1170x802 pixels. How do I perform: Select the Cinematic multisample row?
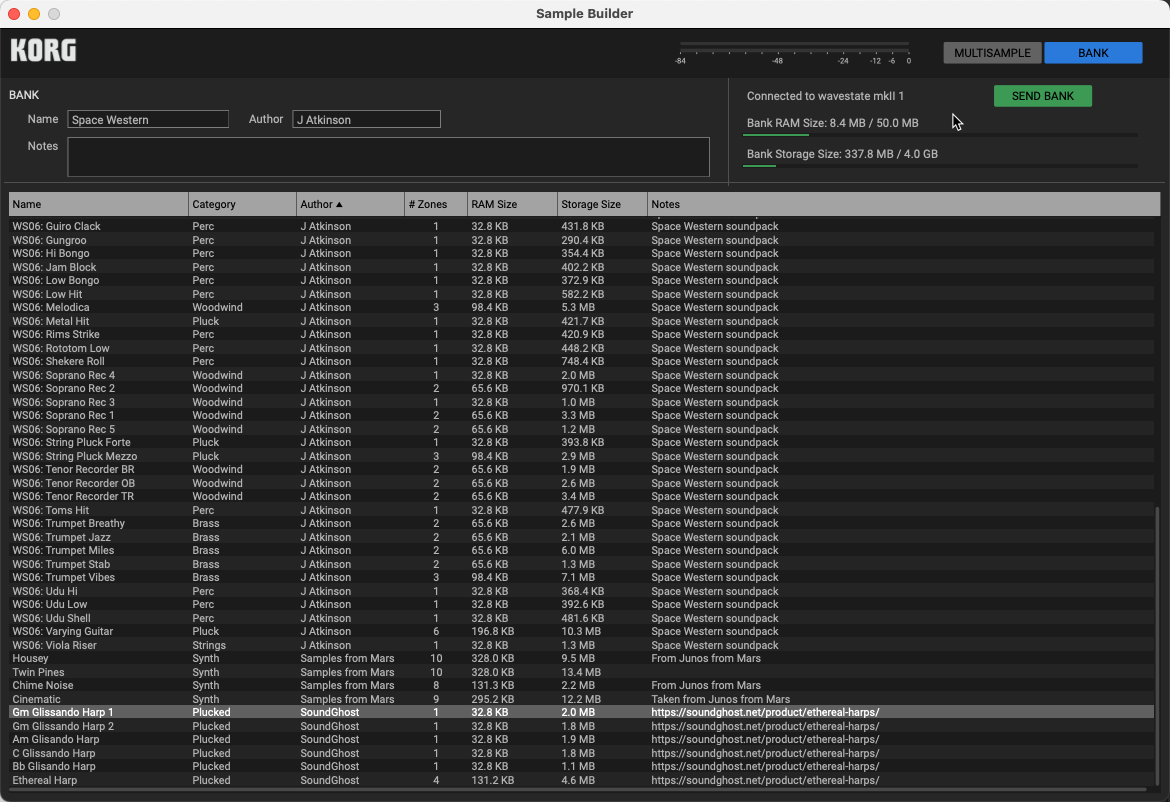point(581,699)
